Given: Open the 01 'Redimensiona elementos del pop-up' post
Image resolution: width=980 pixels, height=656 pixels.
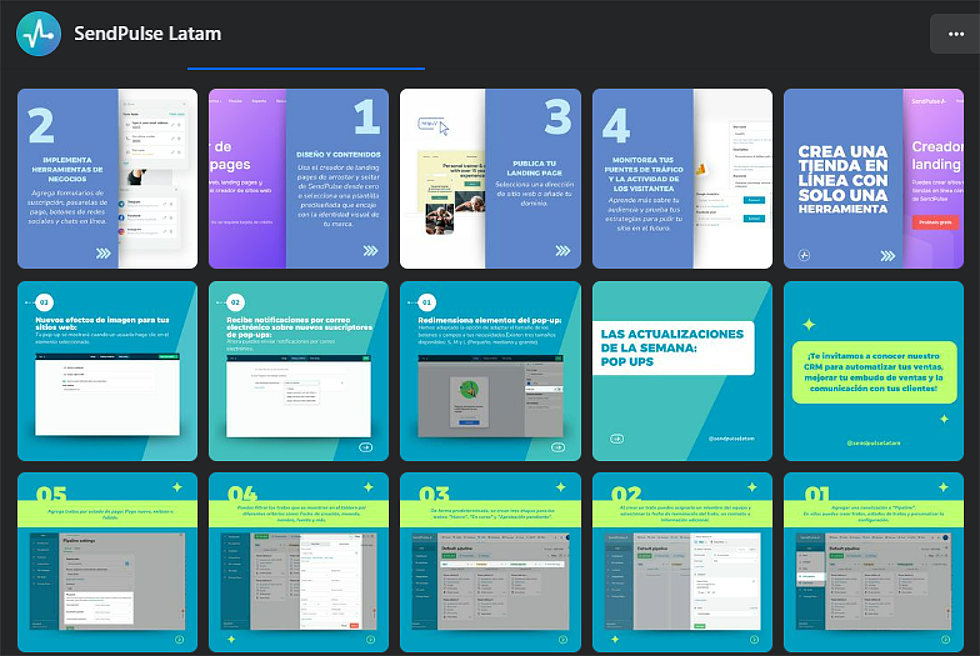Looking at the screenshot, I should click(x=491, y=371).
